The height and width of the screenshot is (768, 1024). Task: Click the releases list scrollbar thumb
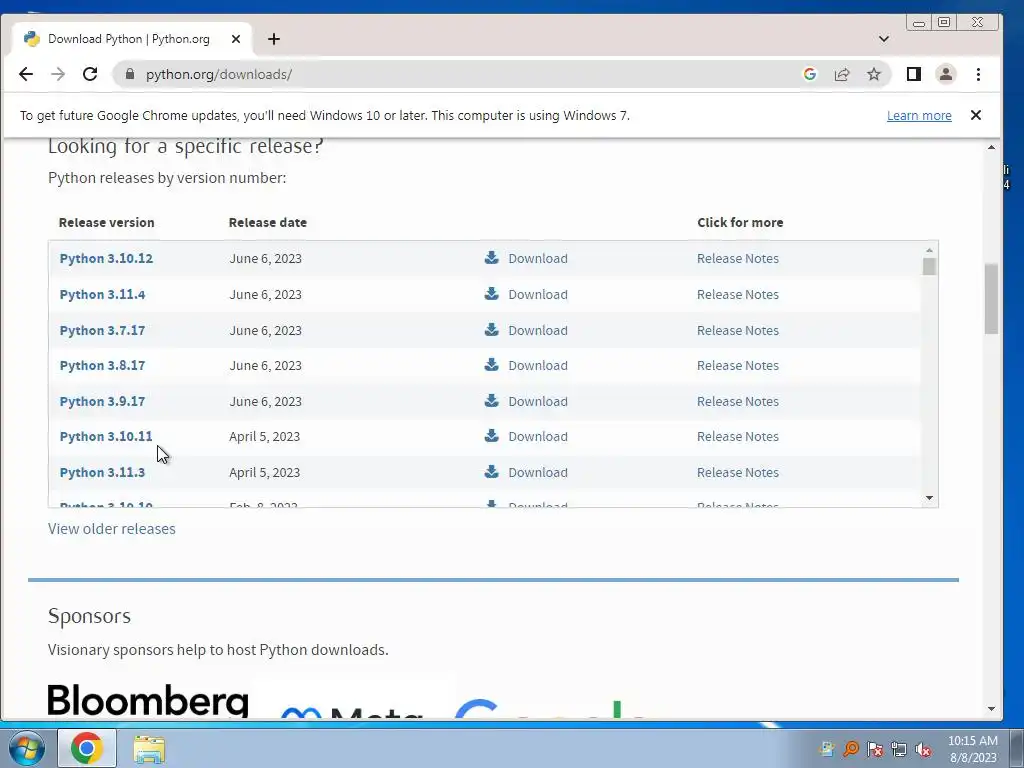(x=929, y=266)
